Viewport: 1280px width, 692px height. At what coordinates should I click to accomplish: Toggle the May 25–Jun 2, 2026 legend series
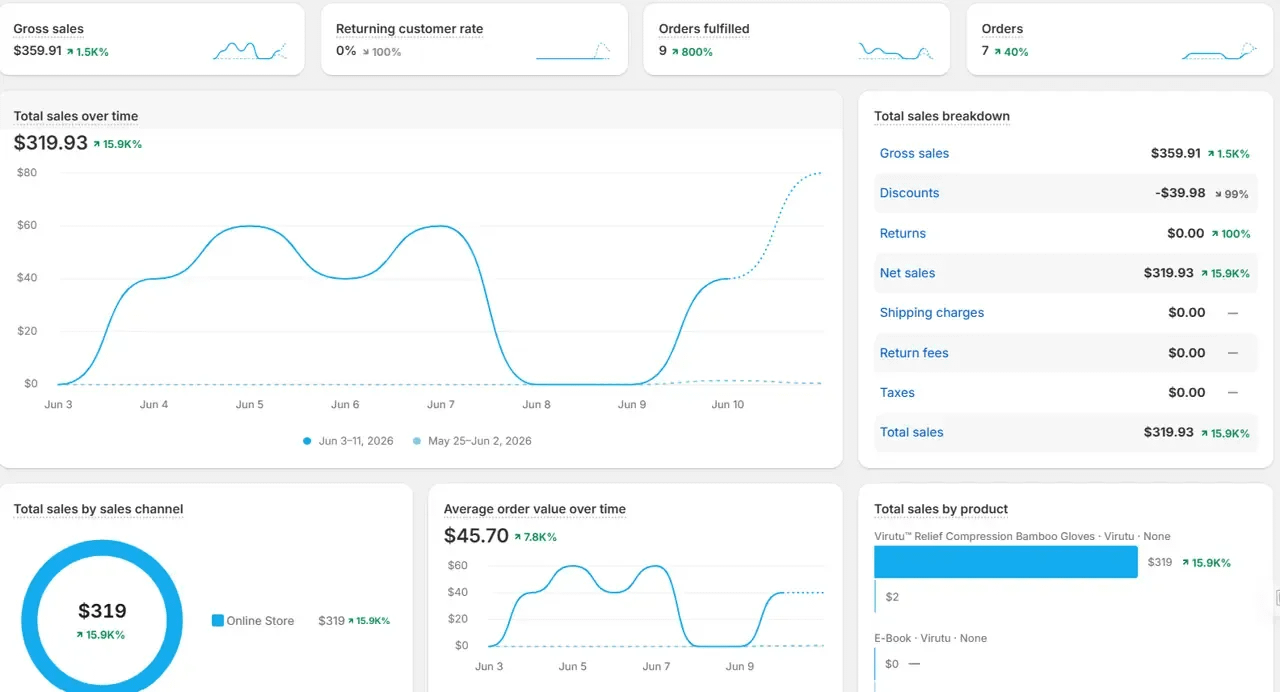click(x=472, y=441)
